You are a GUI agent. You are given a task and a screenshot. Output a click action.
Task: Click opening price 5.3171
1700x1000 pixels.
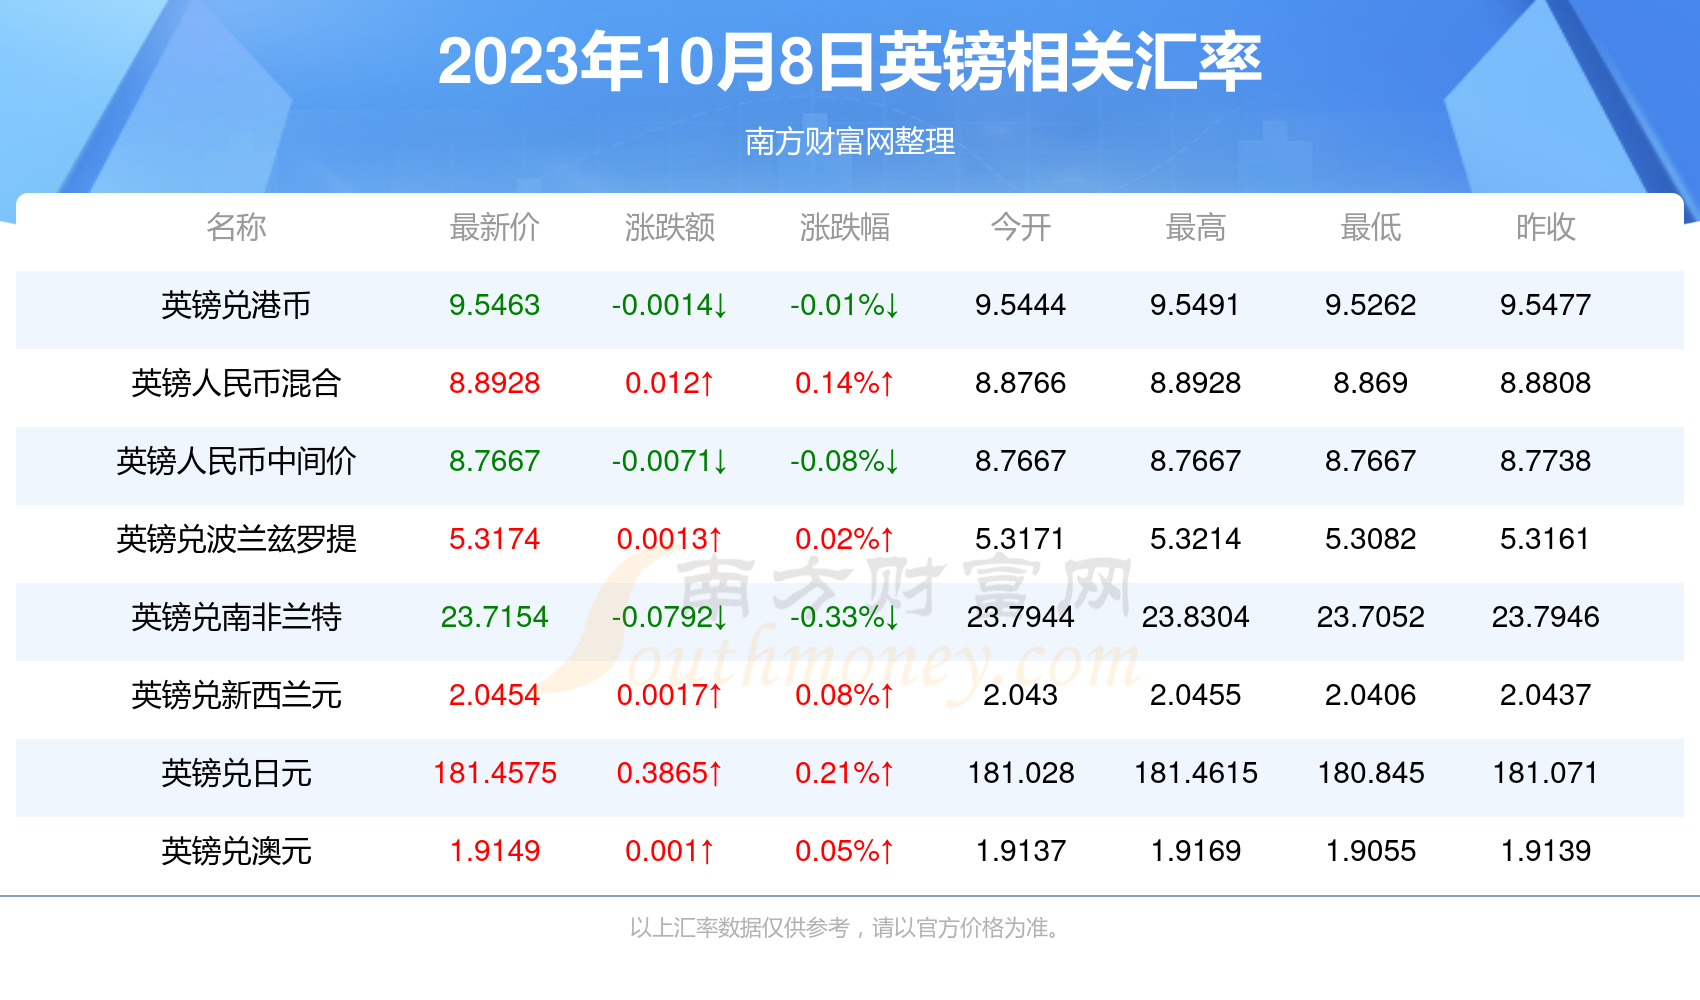pyautogui.click(x=1020, y=539)
